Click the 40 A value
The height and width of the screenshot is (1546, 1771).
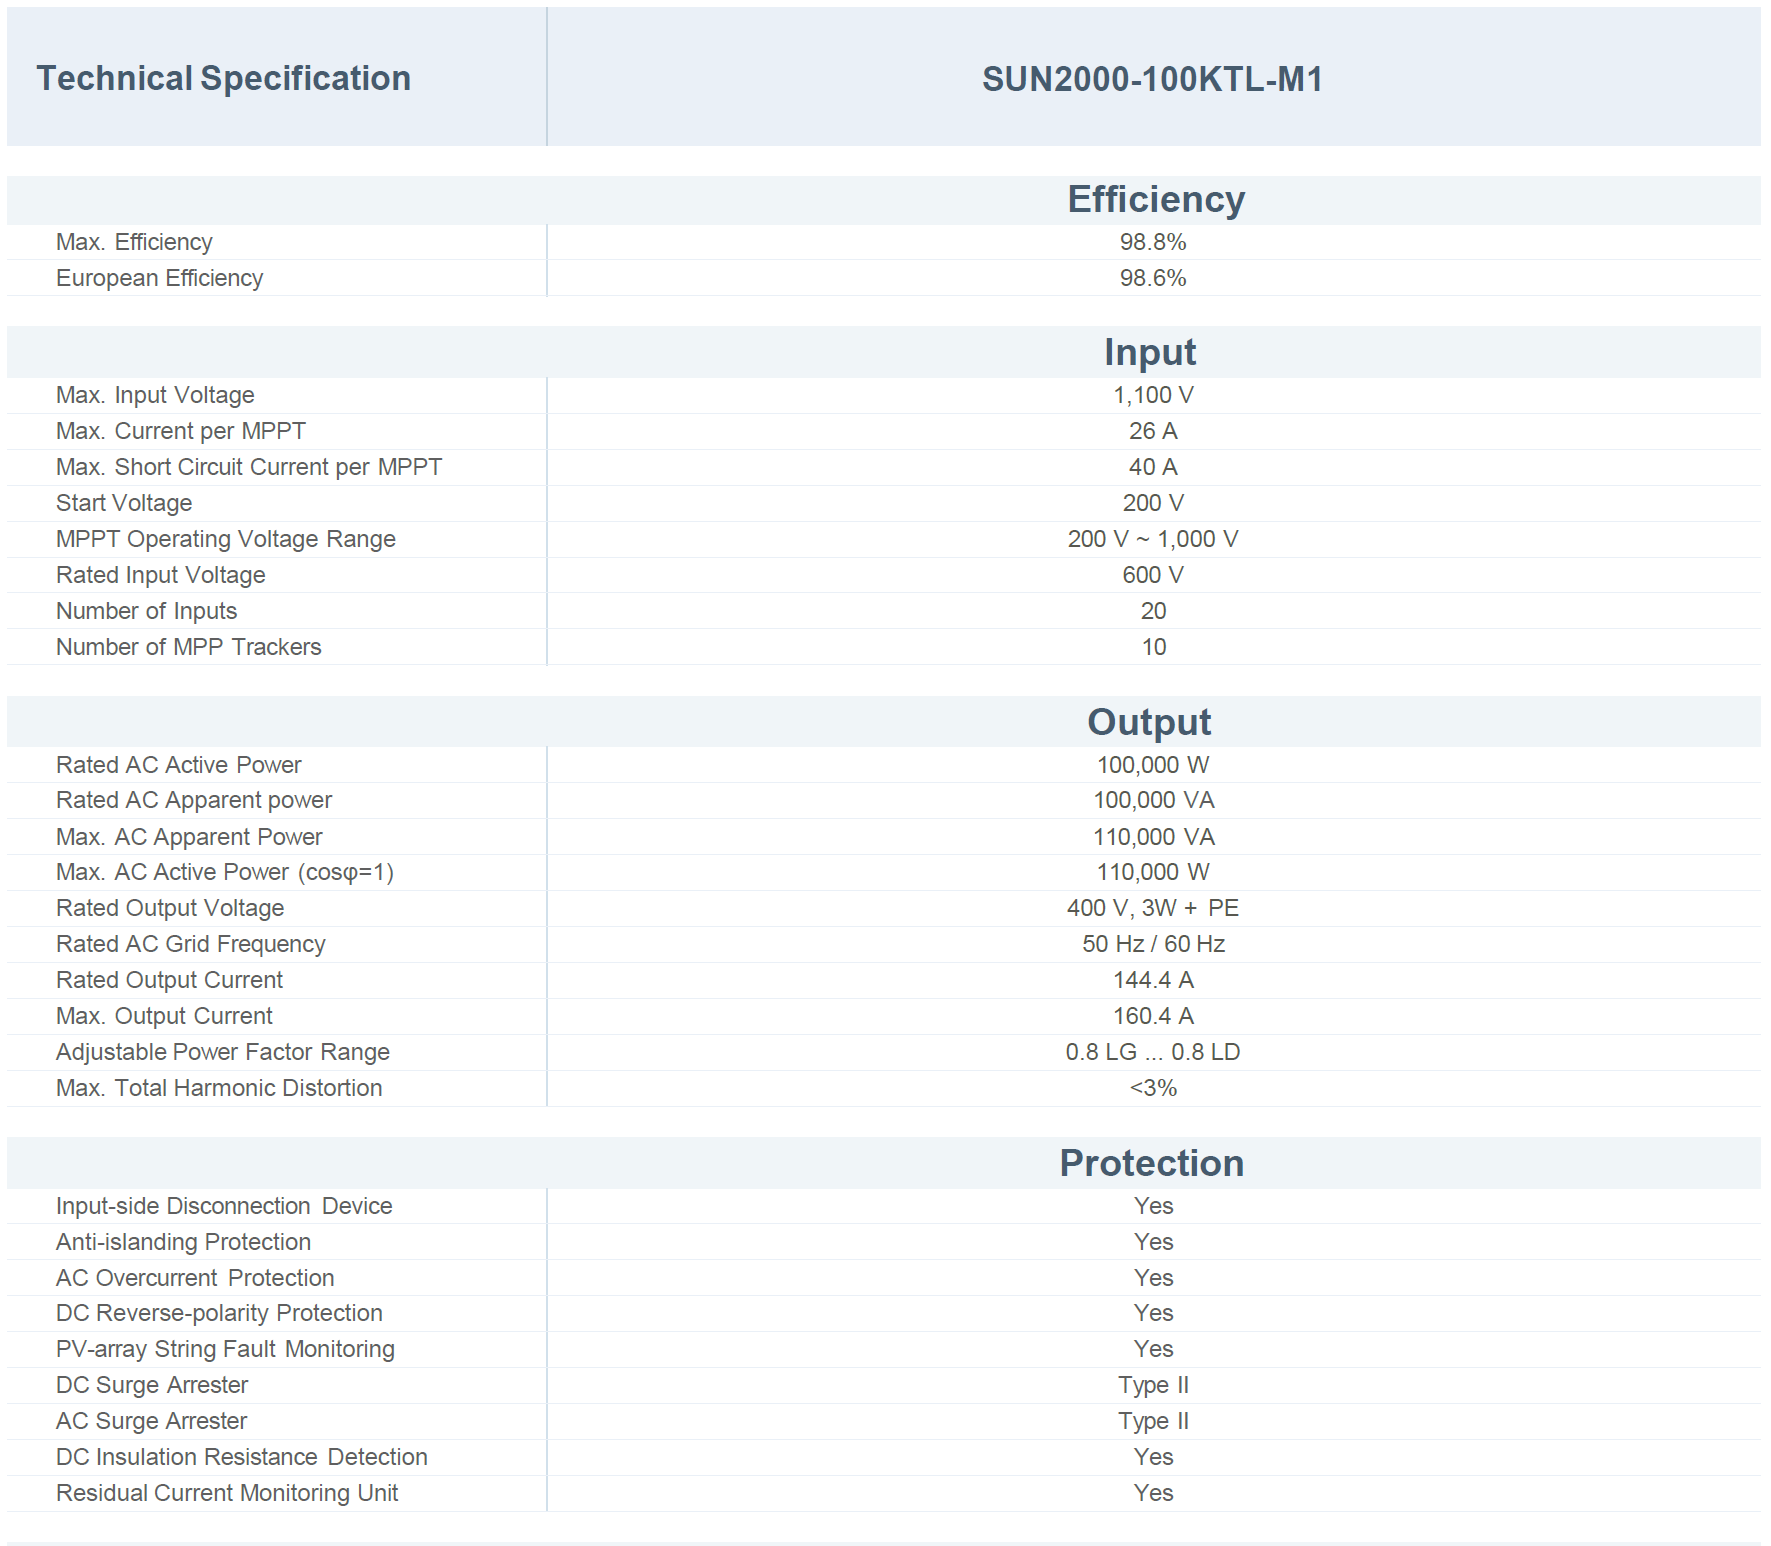1153,467
